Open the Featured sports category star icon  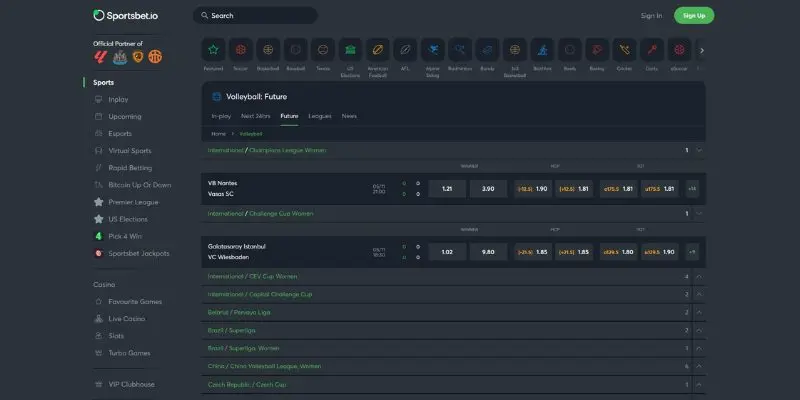[213, 49]
